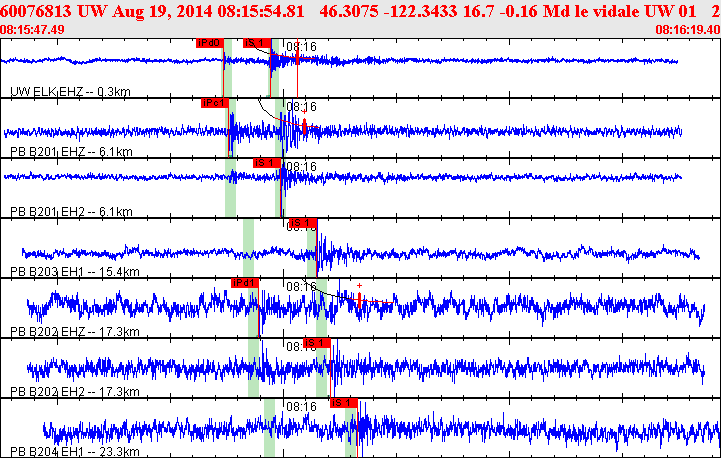Click the end time 08:16:19.40 label

pos(688,30)
